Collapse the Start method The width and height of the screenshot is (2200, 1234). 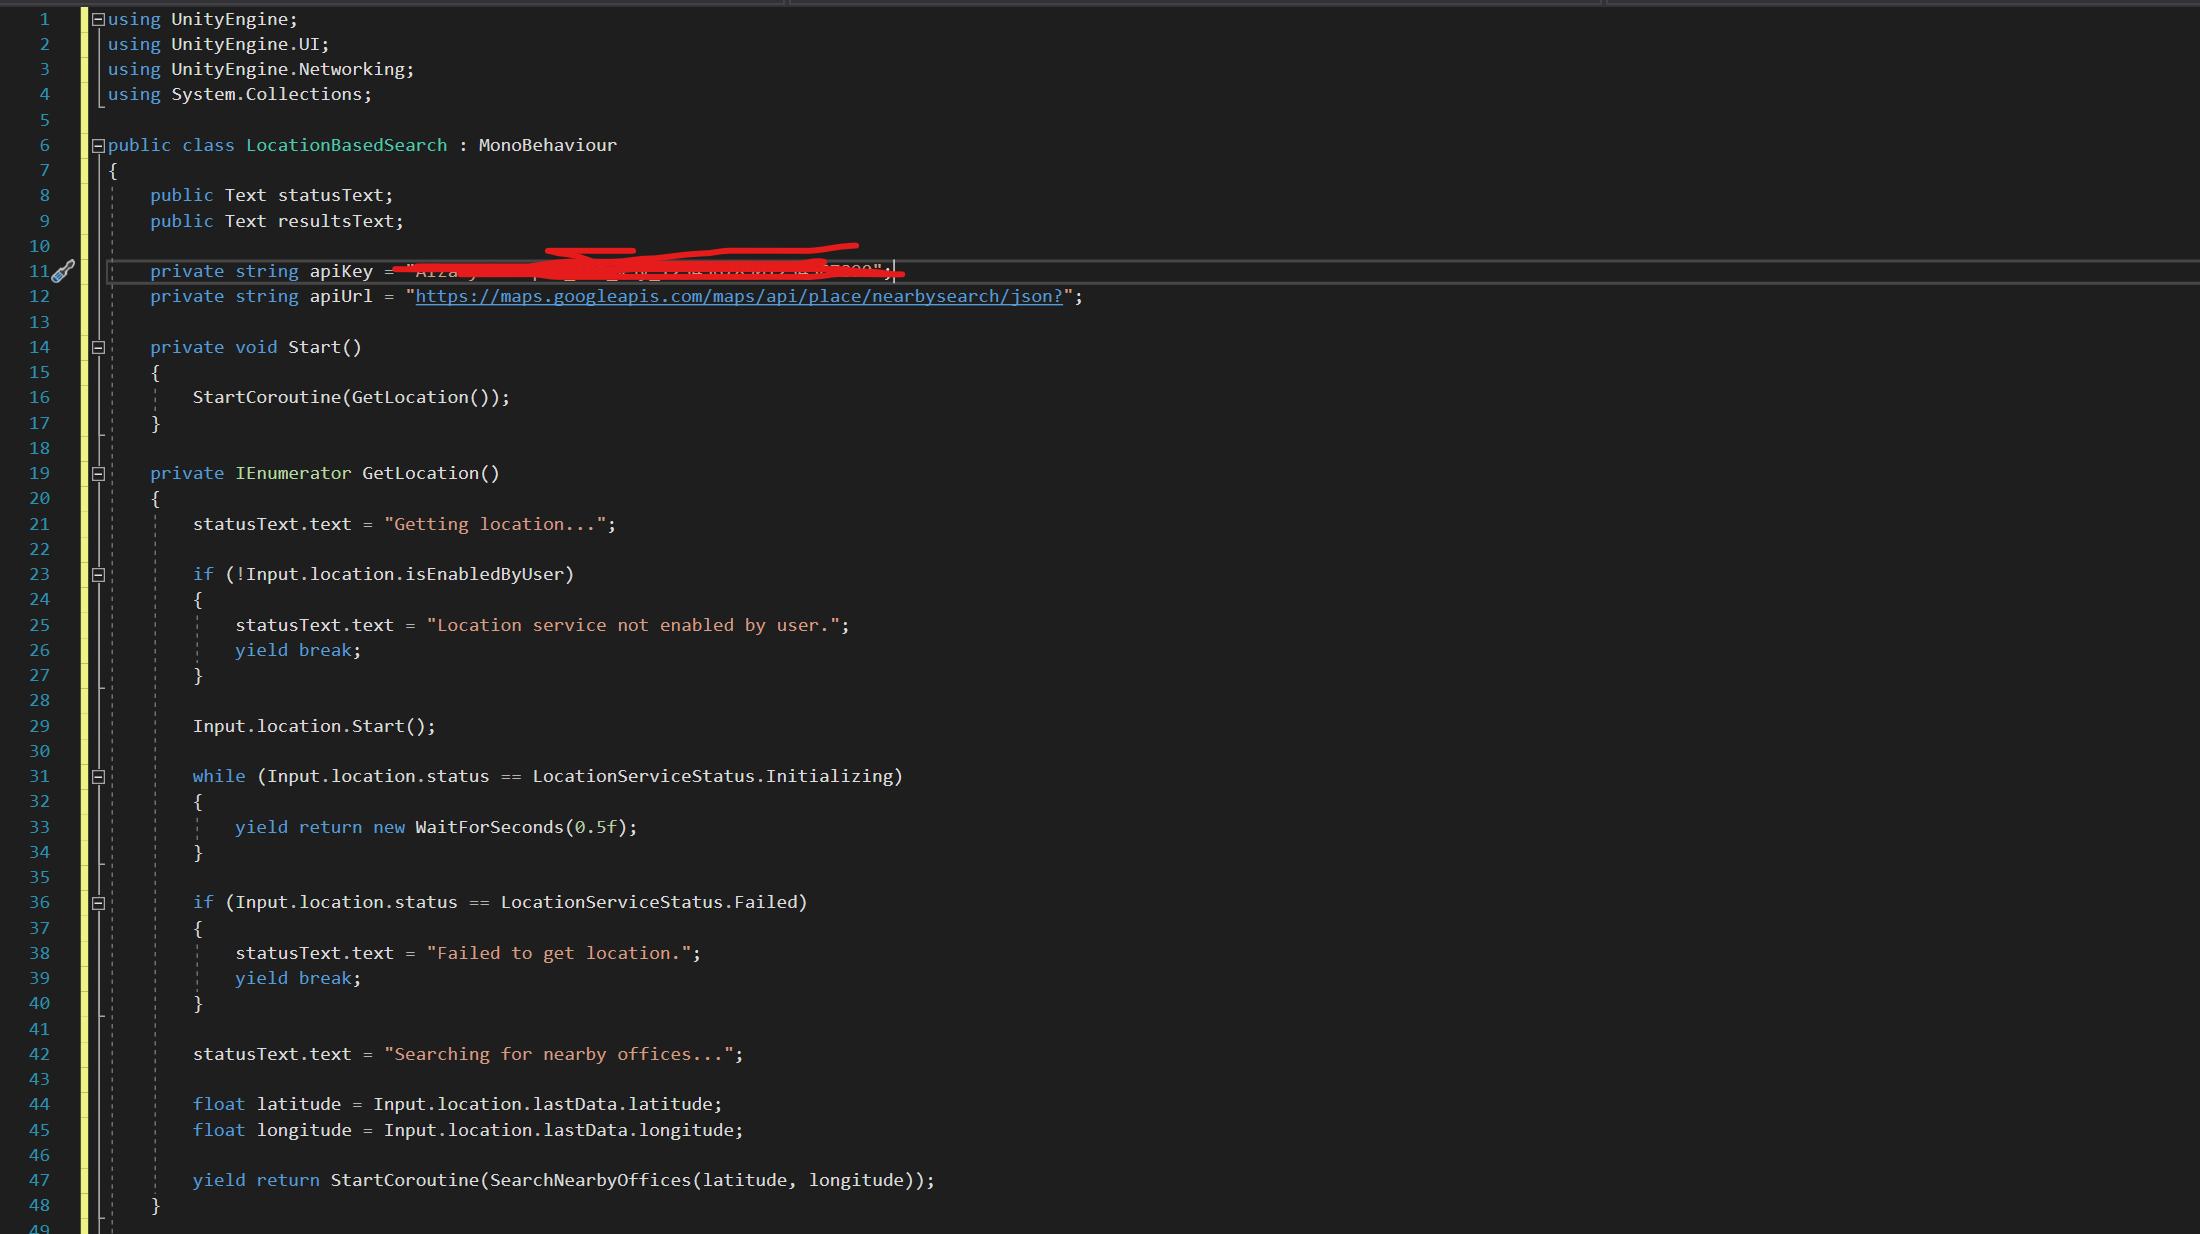coord(98,348)
